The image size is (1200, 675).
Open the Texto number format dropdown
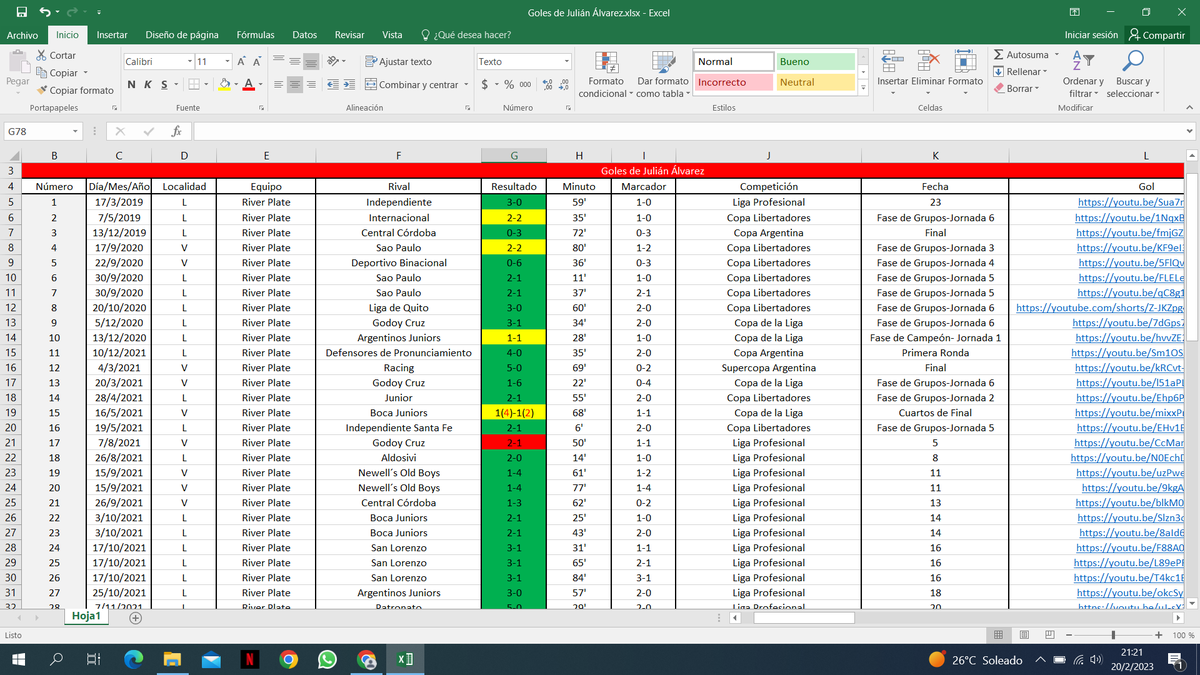(x=566, y=61)
